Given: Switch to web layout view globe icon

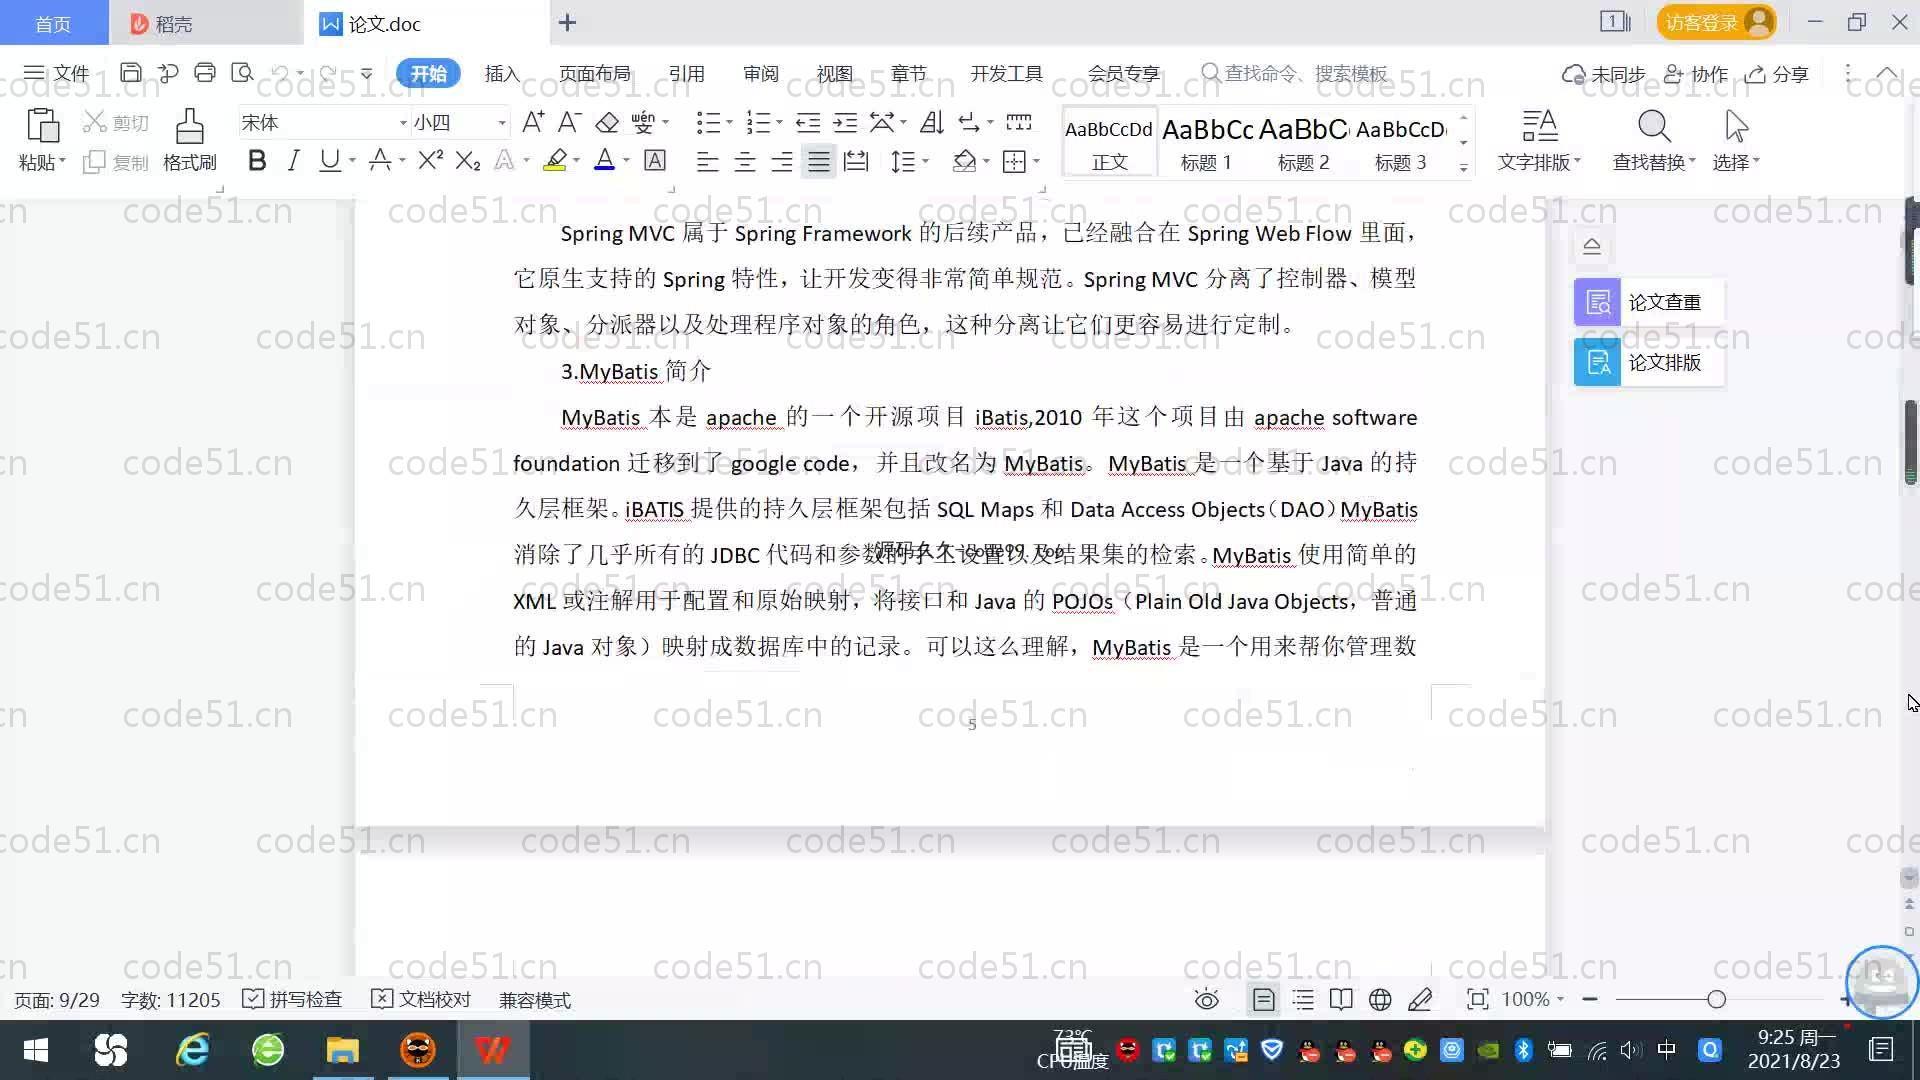Looking at the screenshot, I should (x=1380, y=999).
